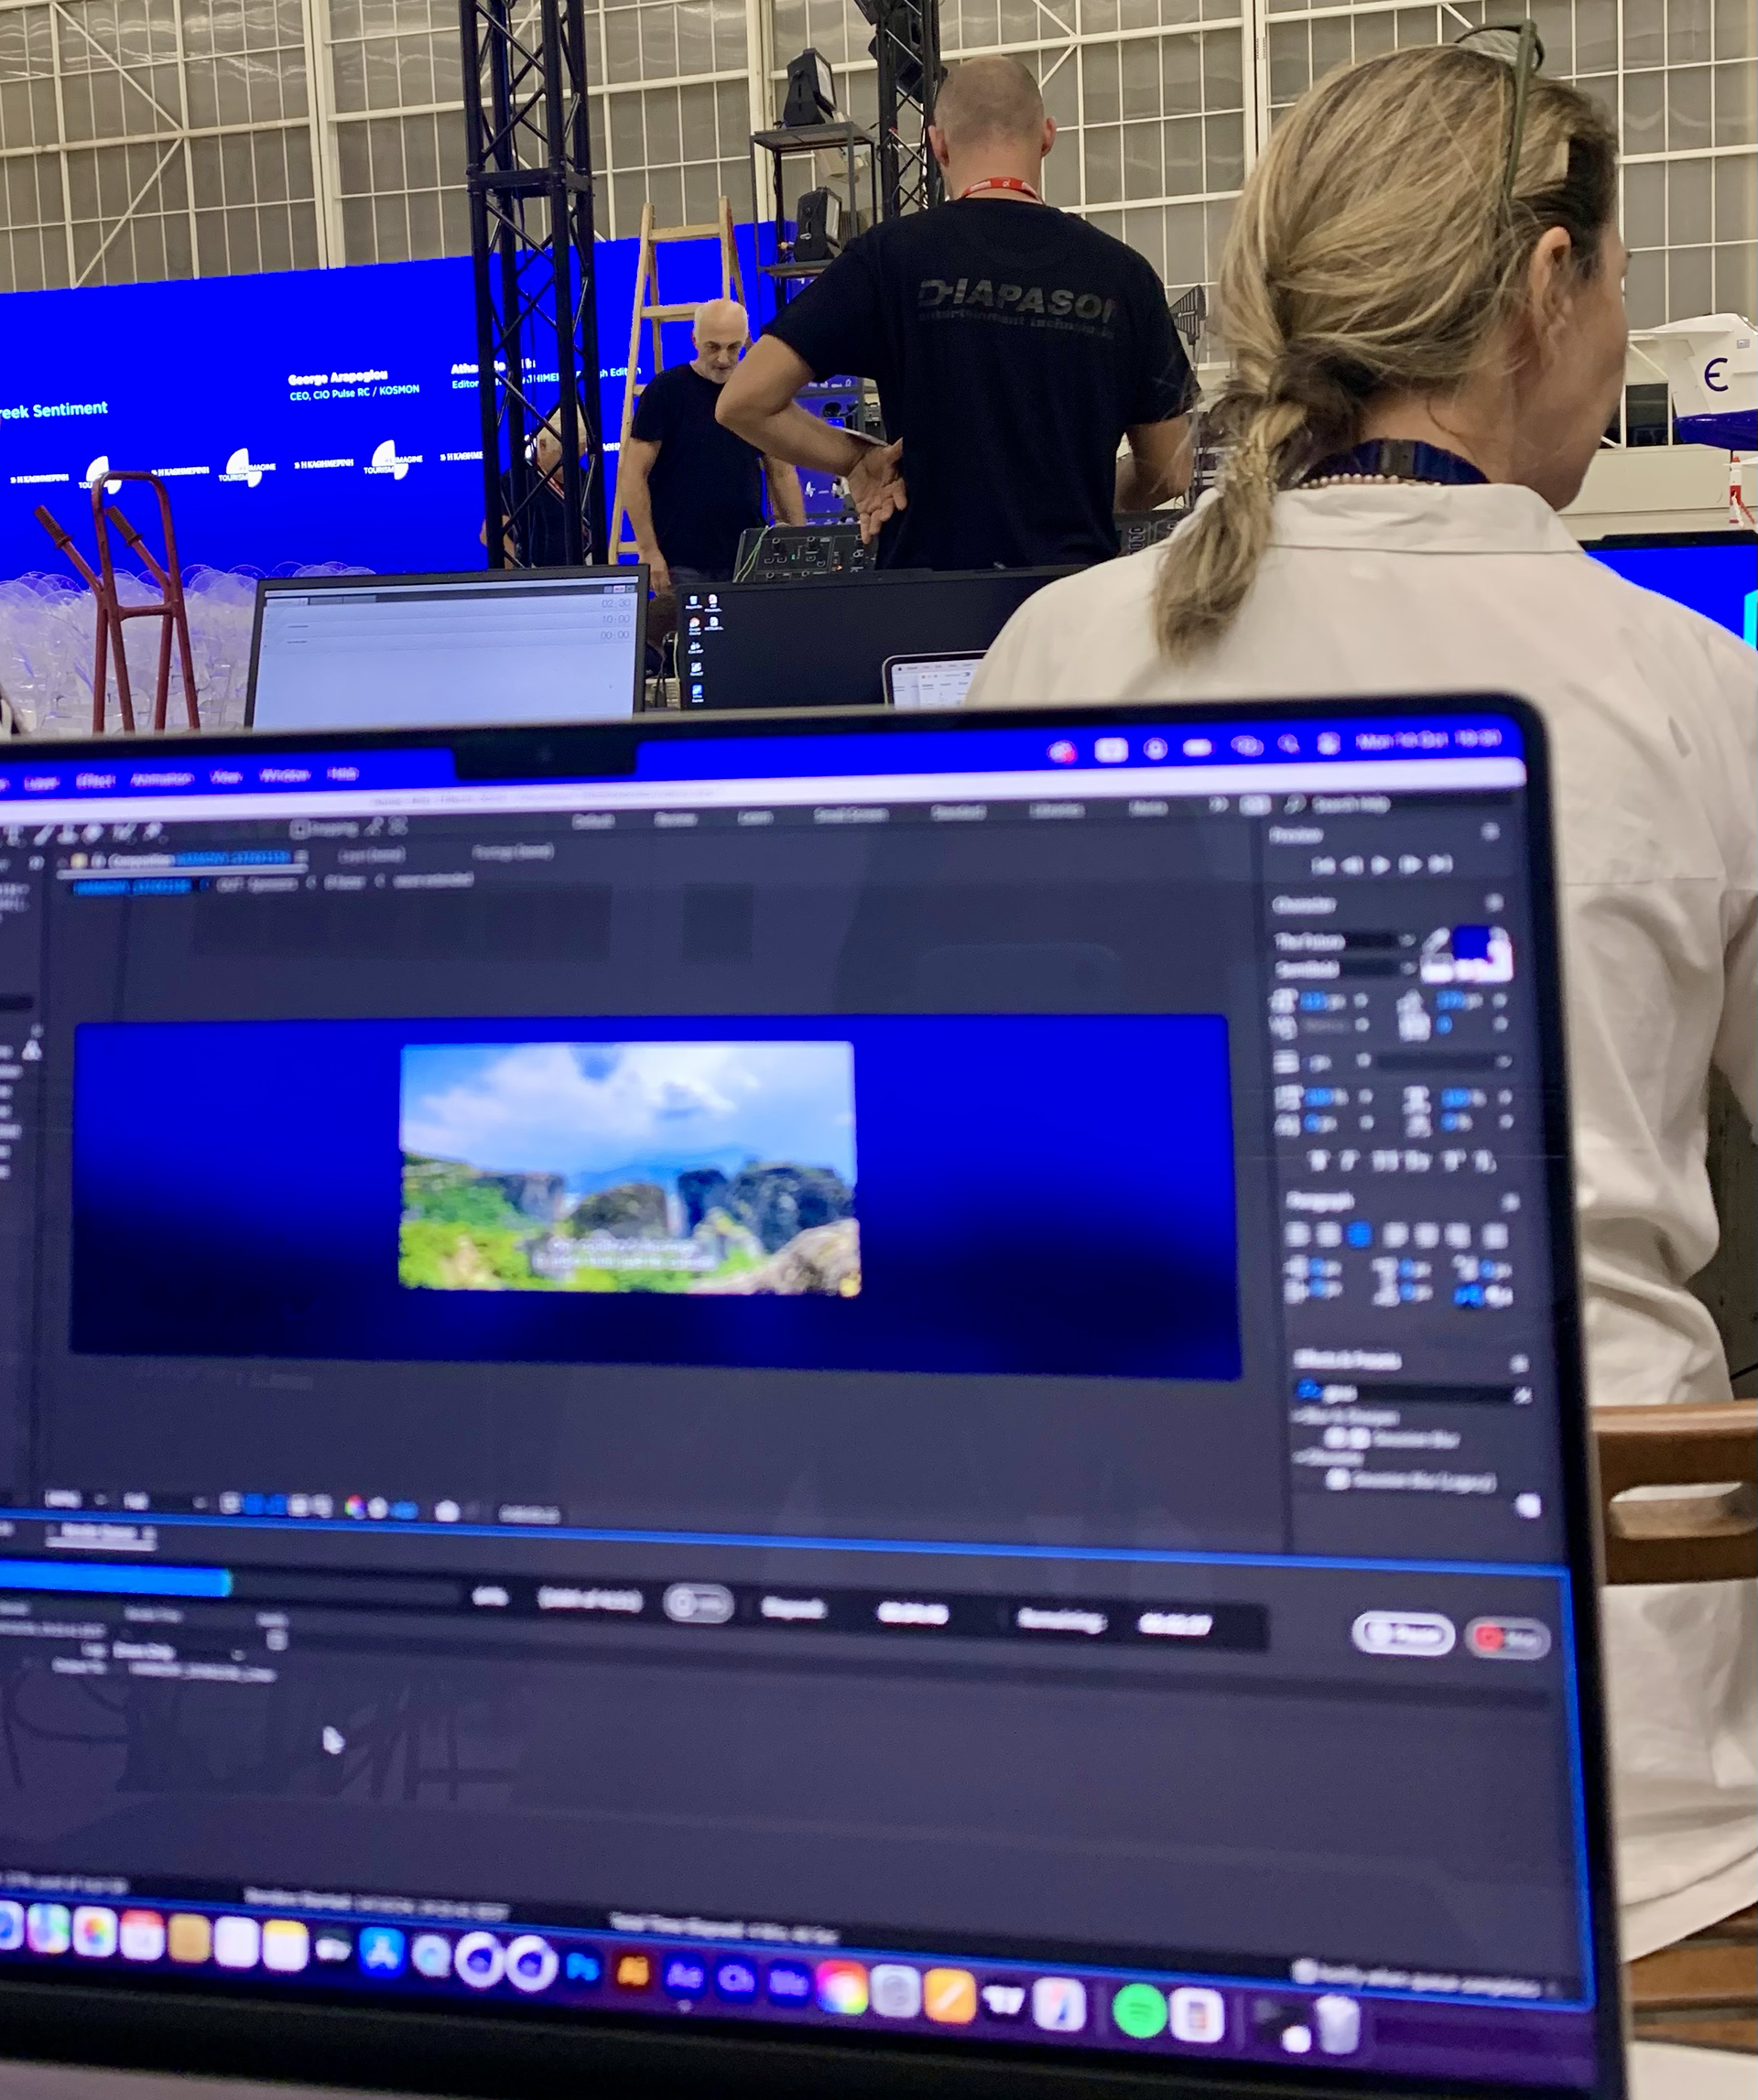The height and width of the screenshot is (2100, 1758).
Task: Enable notify when queue completes checkbox
Action: pyautogui.click(x=1303, y=1971)
